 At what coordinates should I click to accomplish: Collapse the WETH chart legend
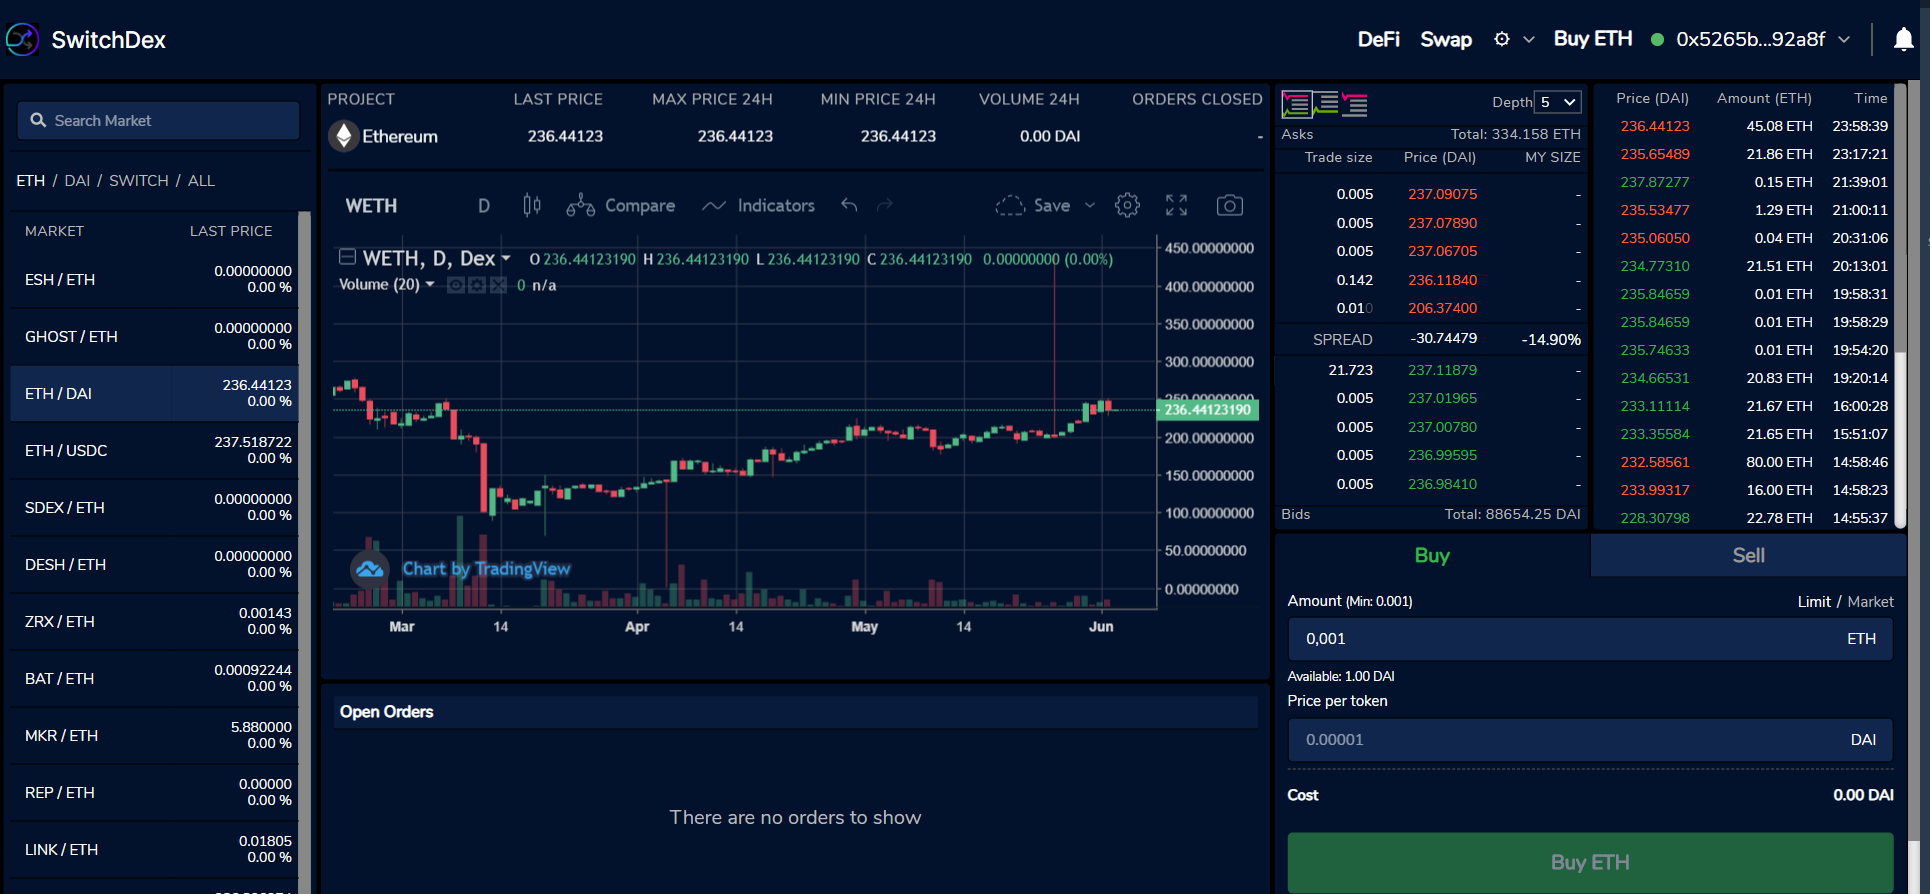point(347,257)
